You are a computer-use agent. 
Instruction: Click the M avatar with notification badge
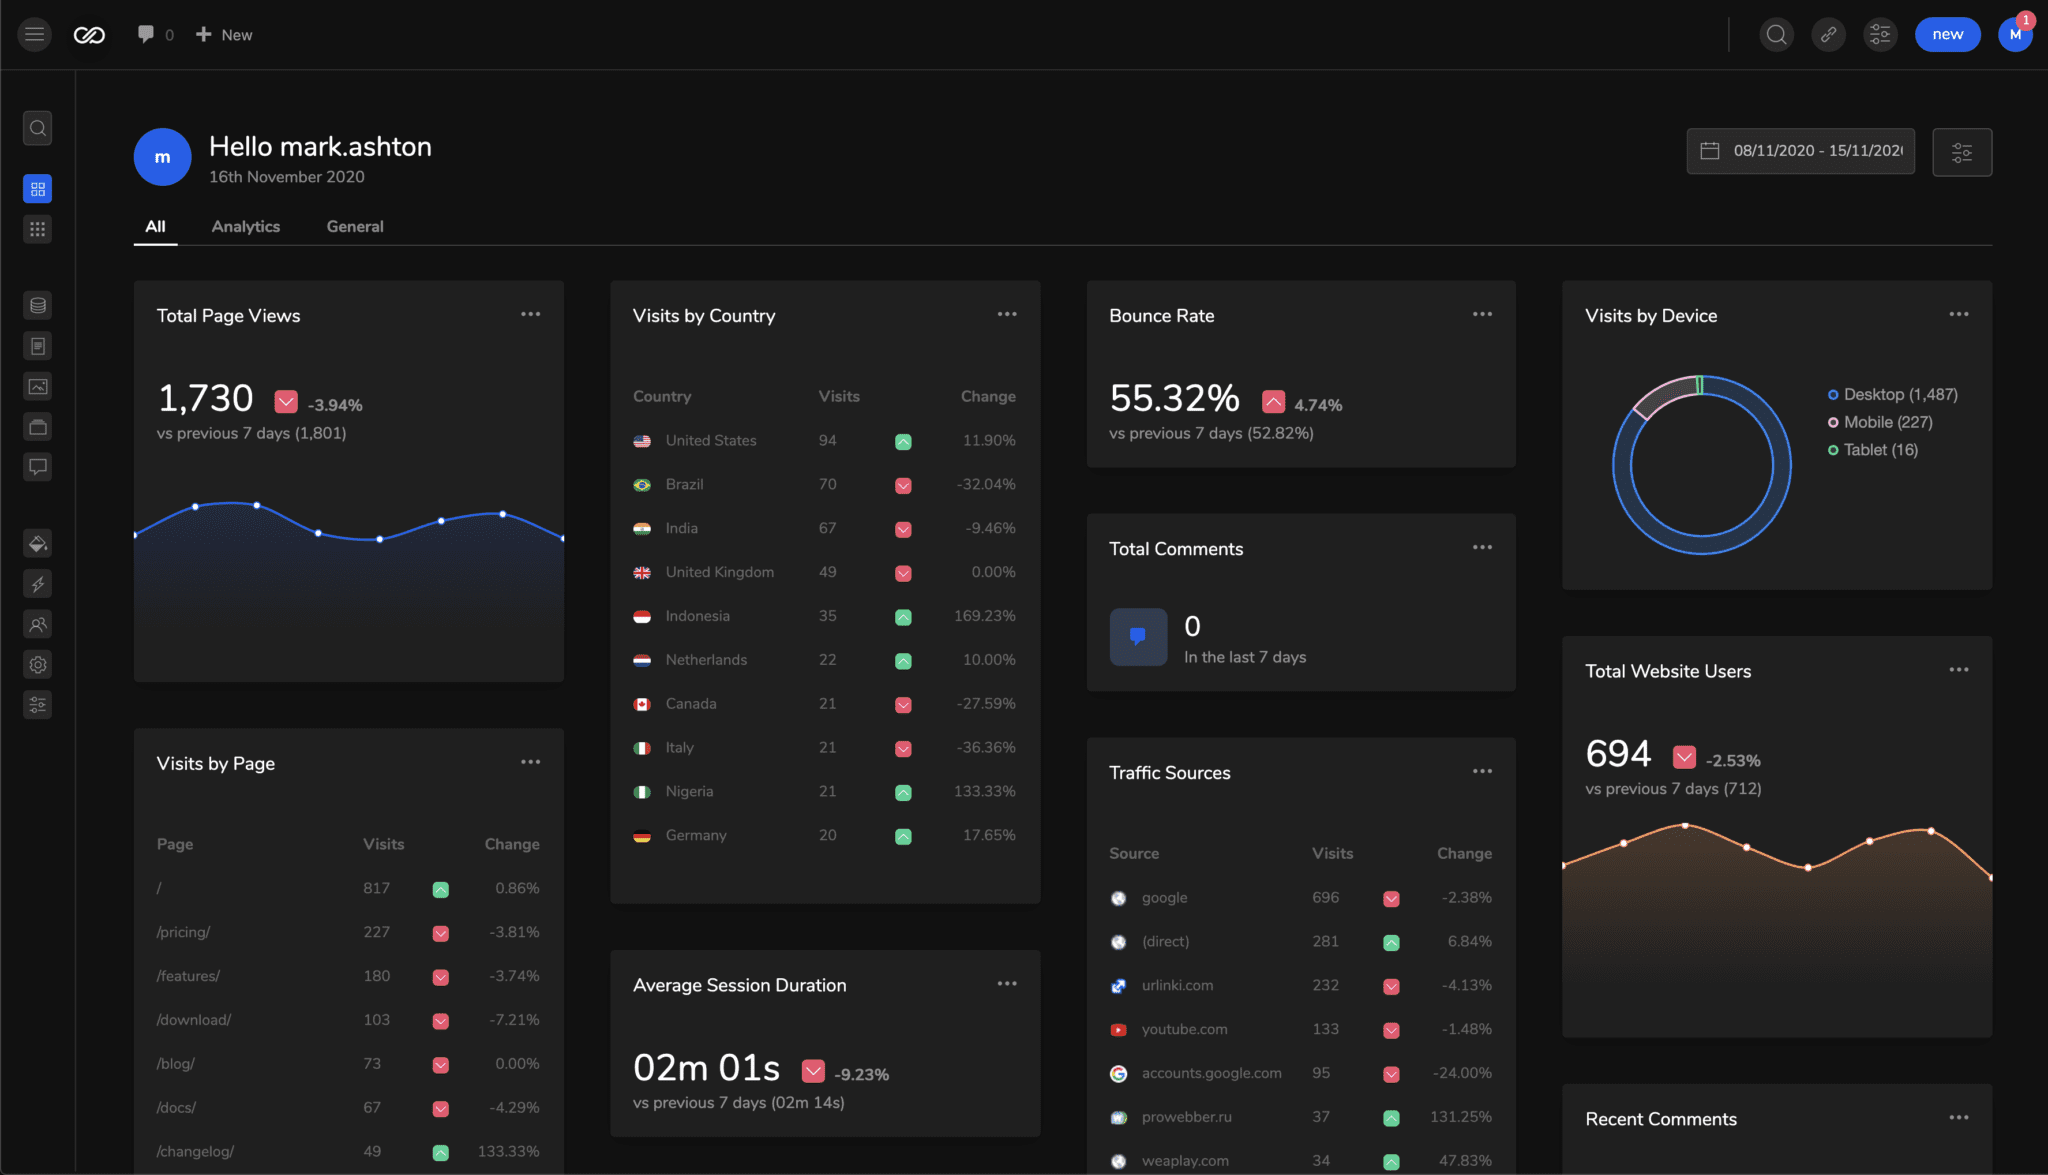[x=2016, y=33]
